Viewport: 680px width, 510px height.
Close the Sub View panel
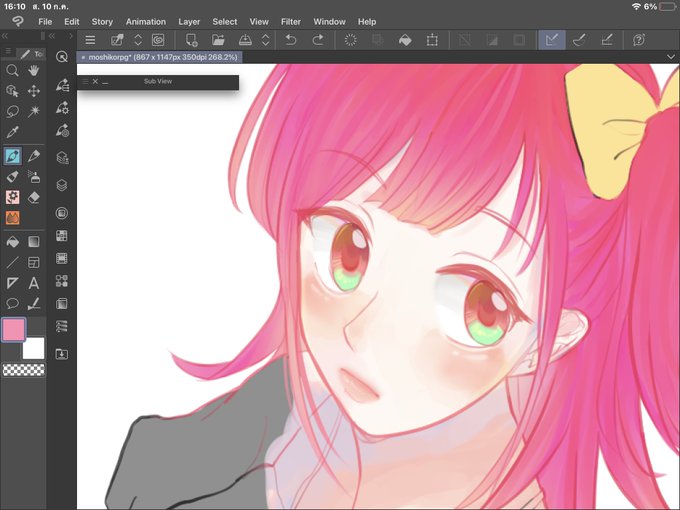95,81
